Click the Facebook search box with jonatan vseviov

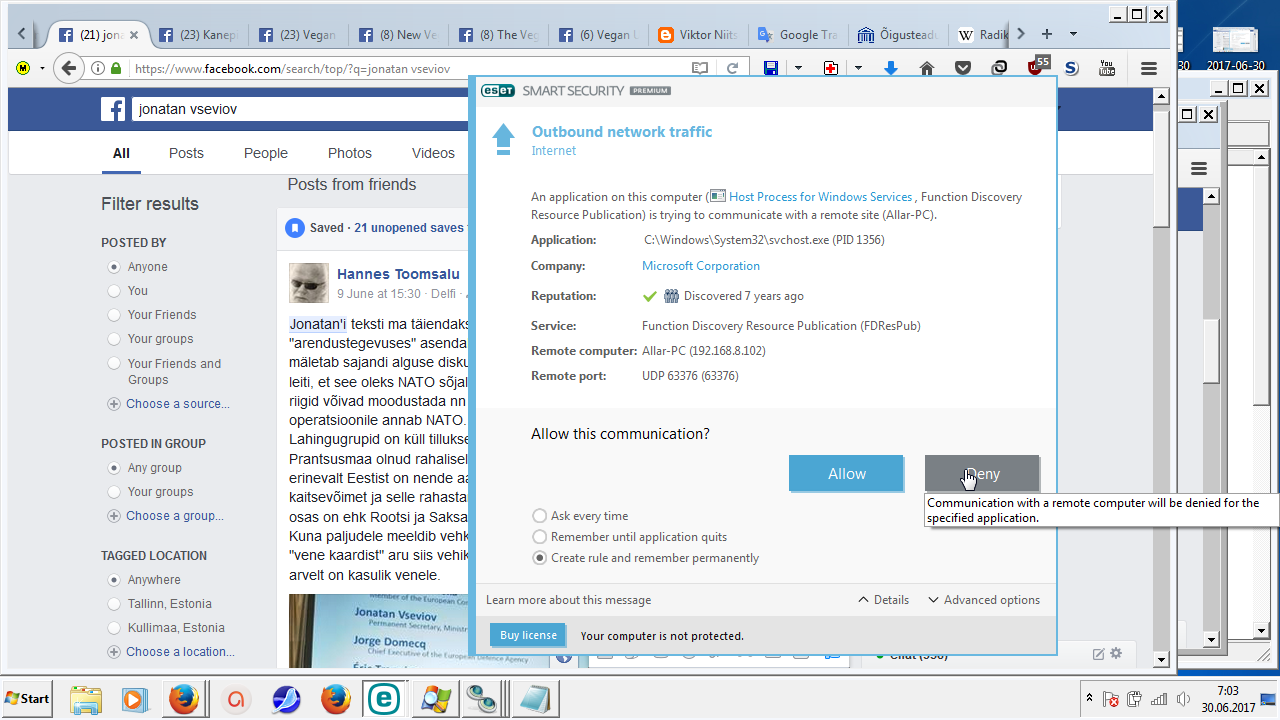(300, 109)
